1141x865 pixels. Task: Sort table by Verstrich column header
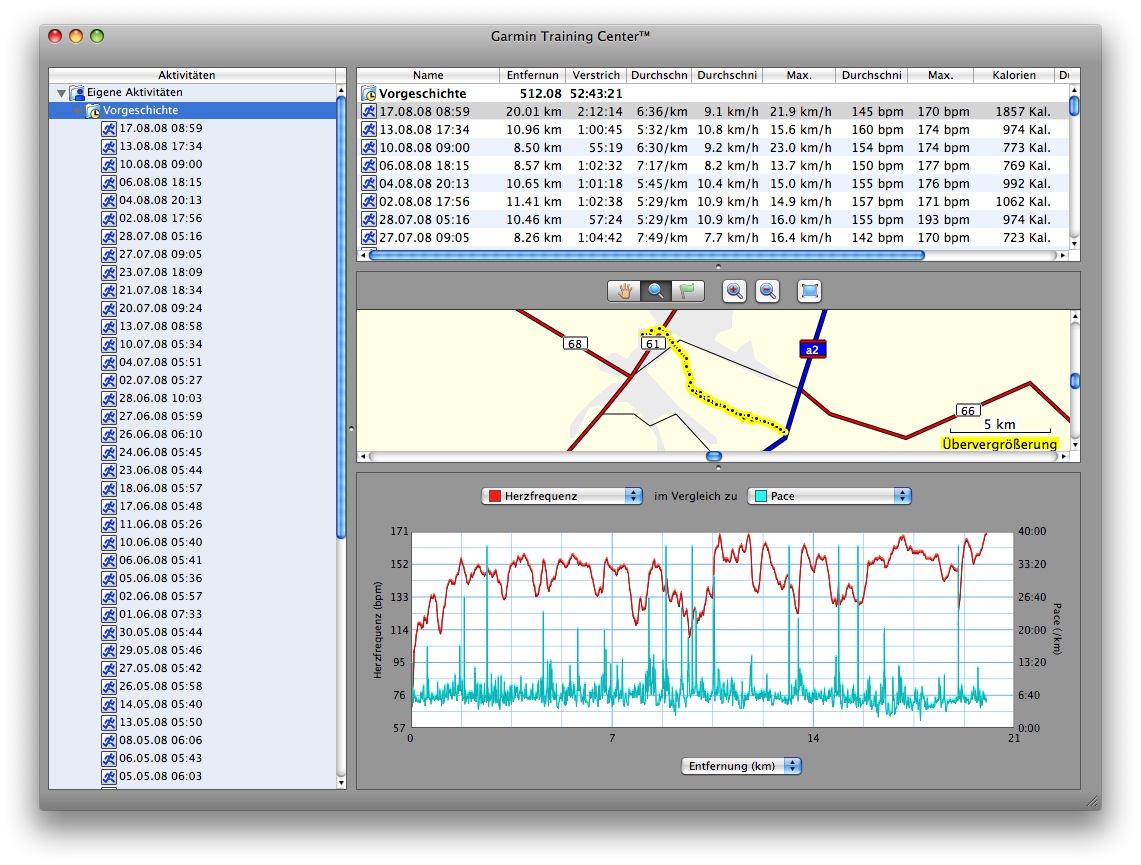pos(595,75)
